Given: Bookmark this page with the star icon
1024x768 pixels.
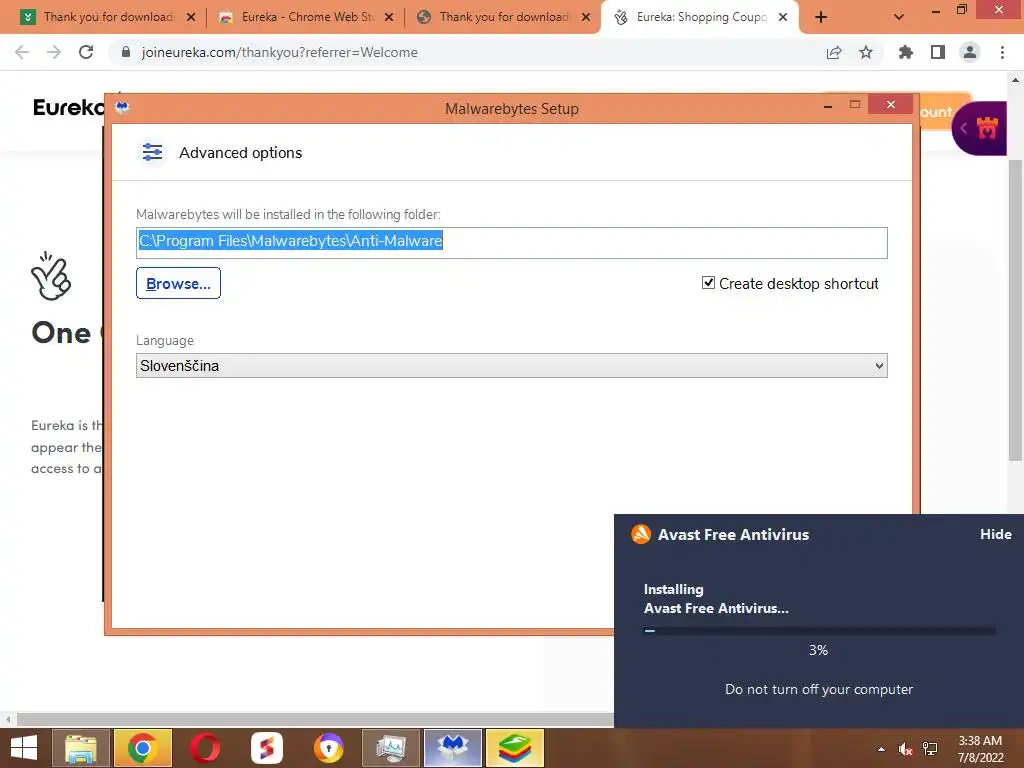Looking at the screenshot, I should click(x=866, y=52).
